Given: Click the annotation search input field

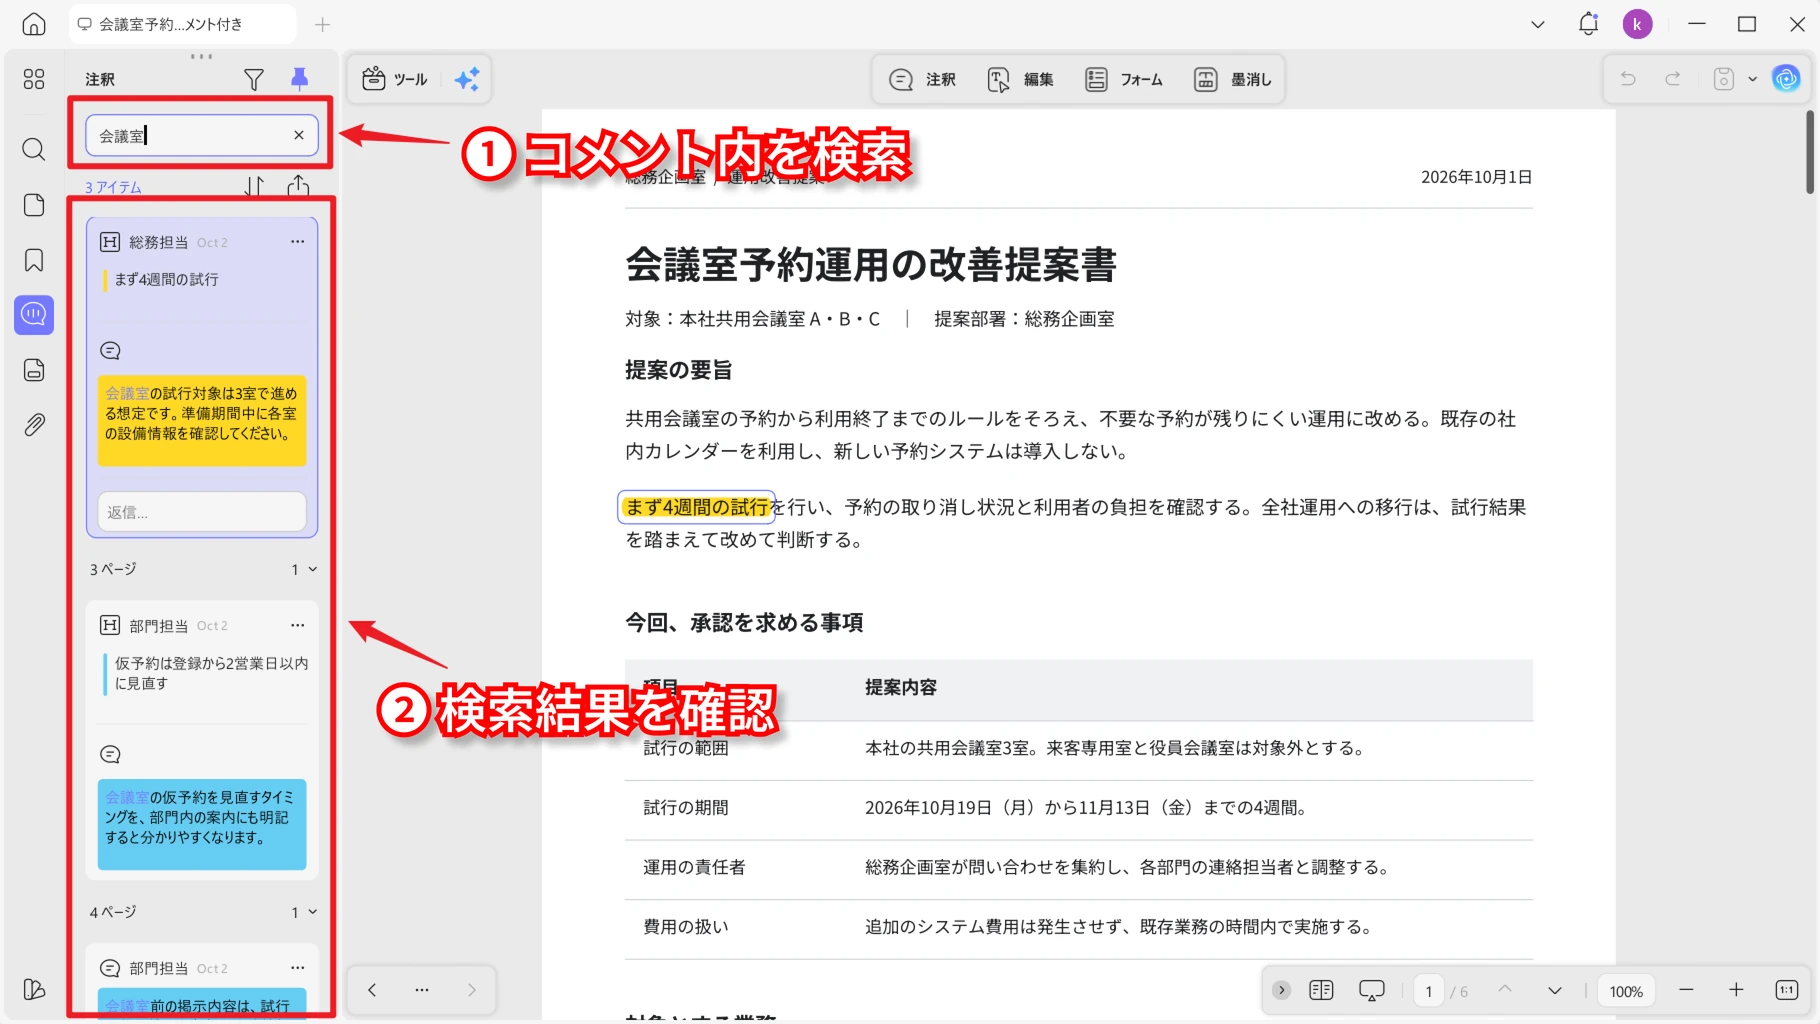Looking at the screenshot, I should (202, 135).
